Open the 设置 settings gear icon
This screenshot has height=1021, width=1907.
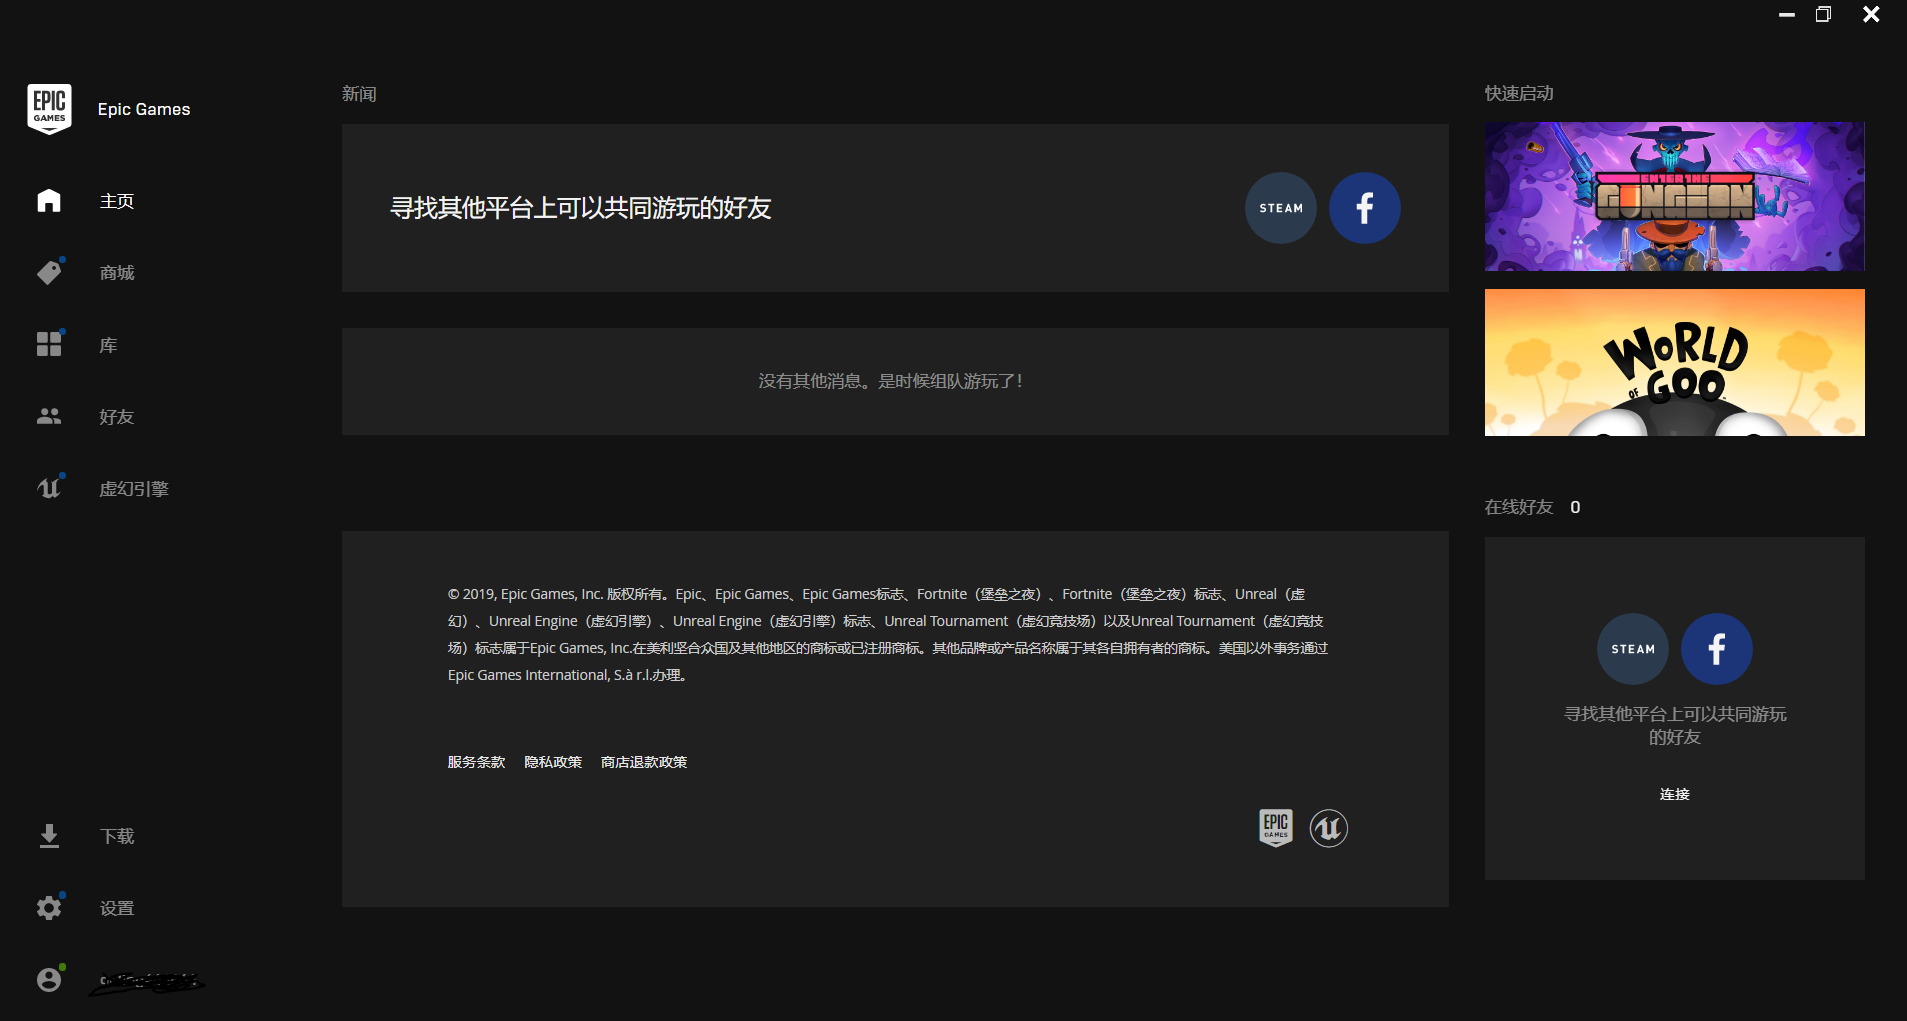49,907
